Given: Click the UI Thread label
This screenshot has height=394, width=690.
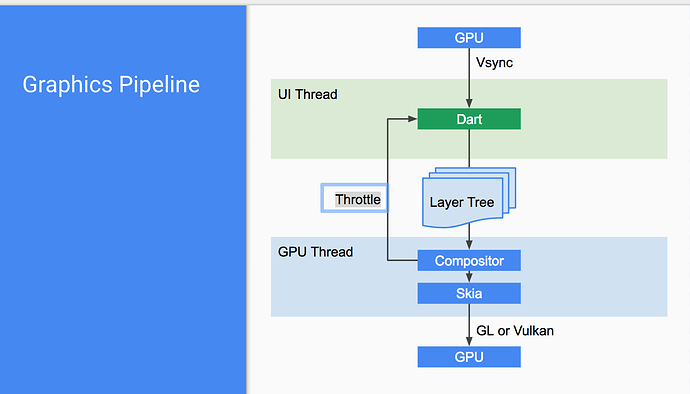Looking at the screenshot, I should (x=308, y=94).
